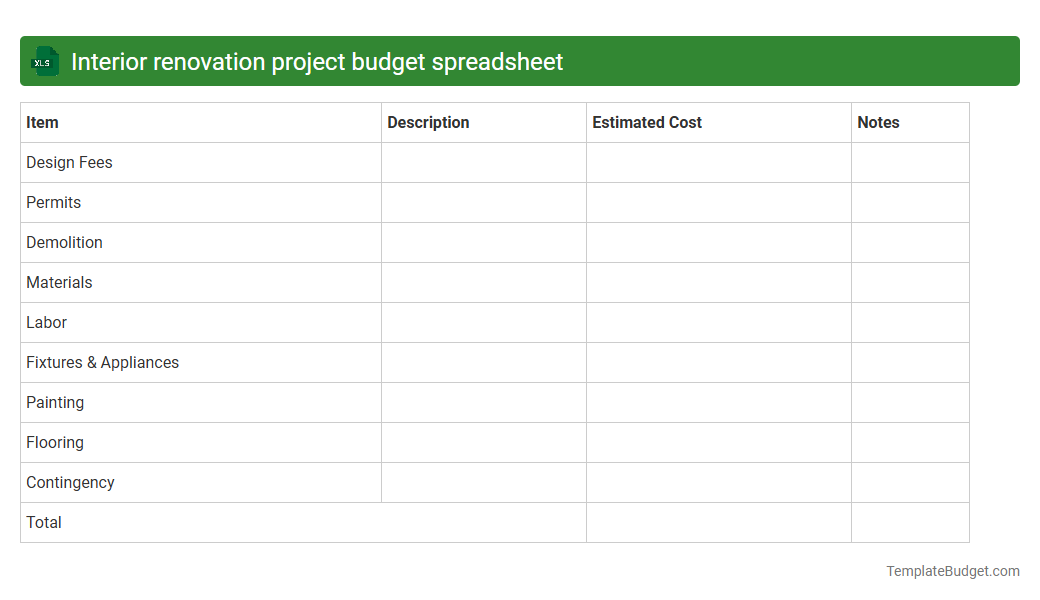Open the TemplateBudget.com link
The image size is (1040, 600).
(x=952, y=571)
